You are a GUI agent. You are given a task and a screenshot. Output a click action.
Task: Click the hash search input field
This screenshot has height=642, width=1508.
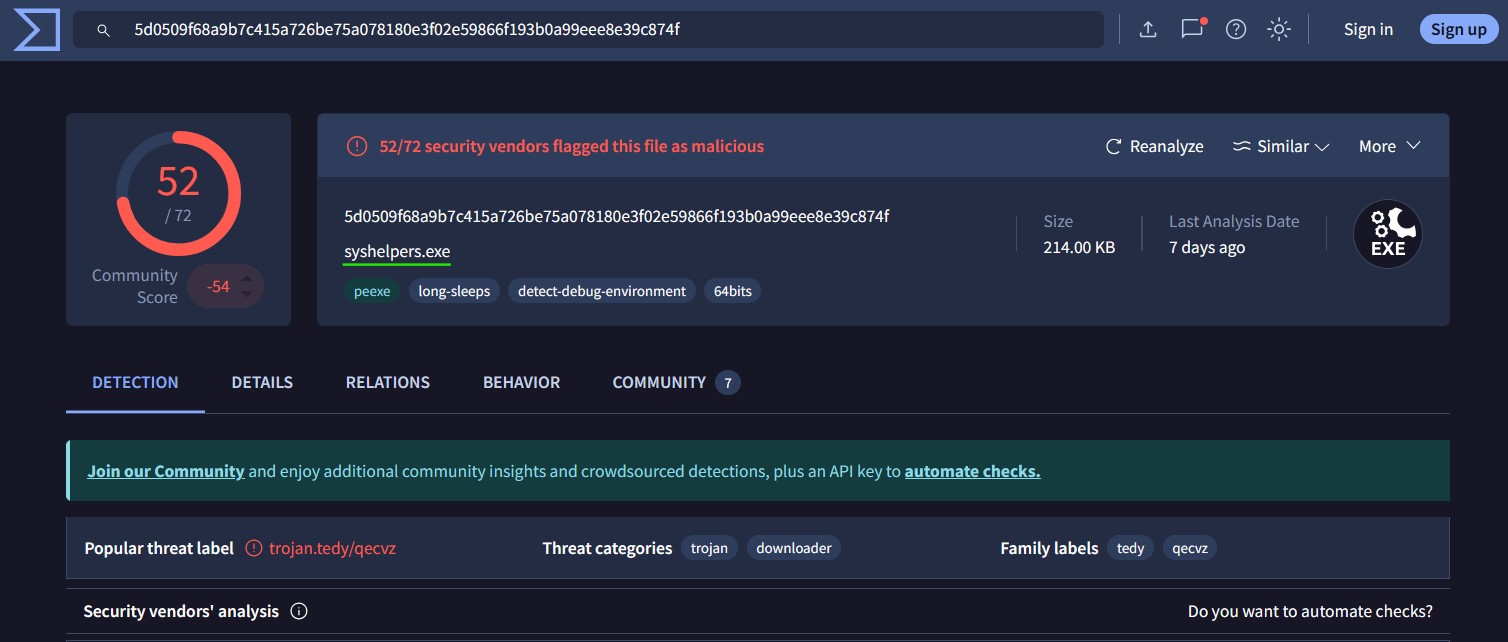coord(588,30)
